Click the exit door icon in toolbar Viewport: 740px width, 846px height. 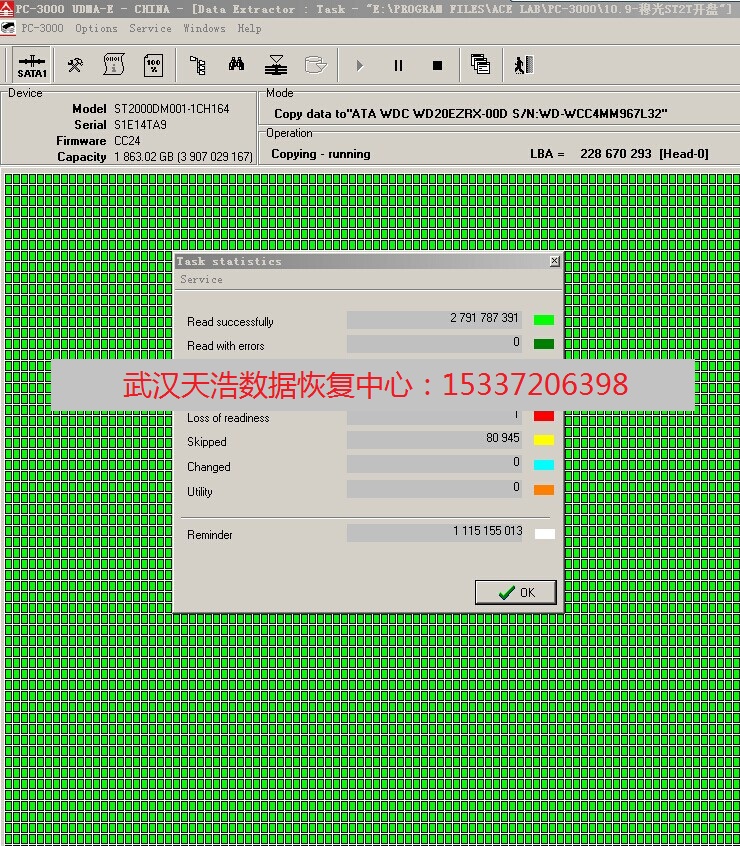click(x=523, y=66)
